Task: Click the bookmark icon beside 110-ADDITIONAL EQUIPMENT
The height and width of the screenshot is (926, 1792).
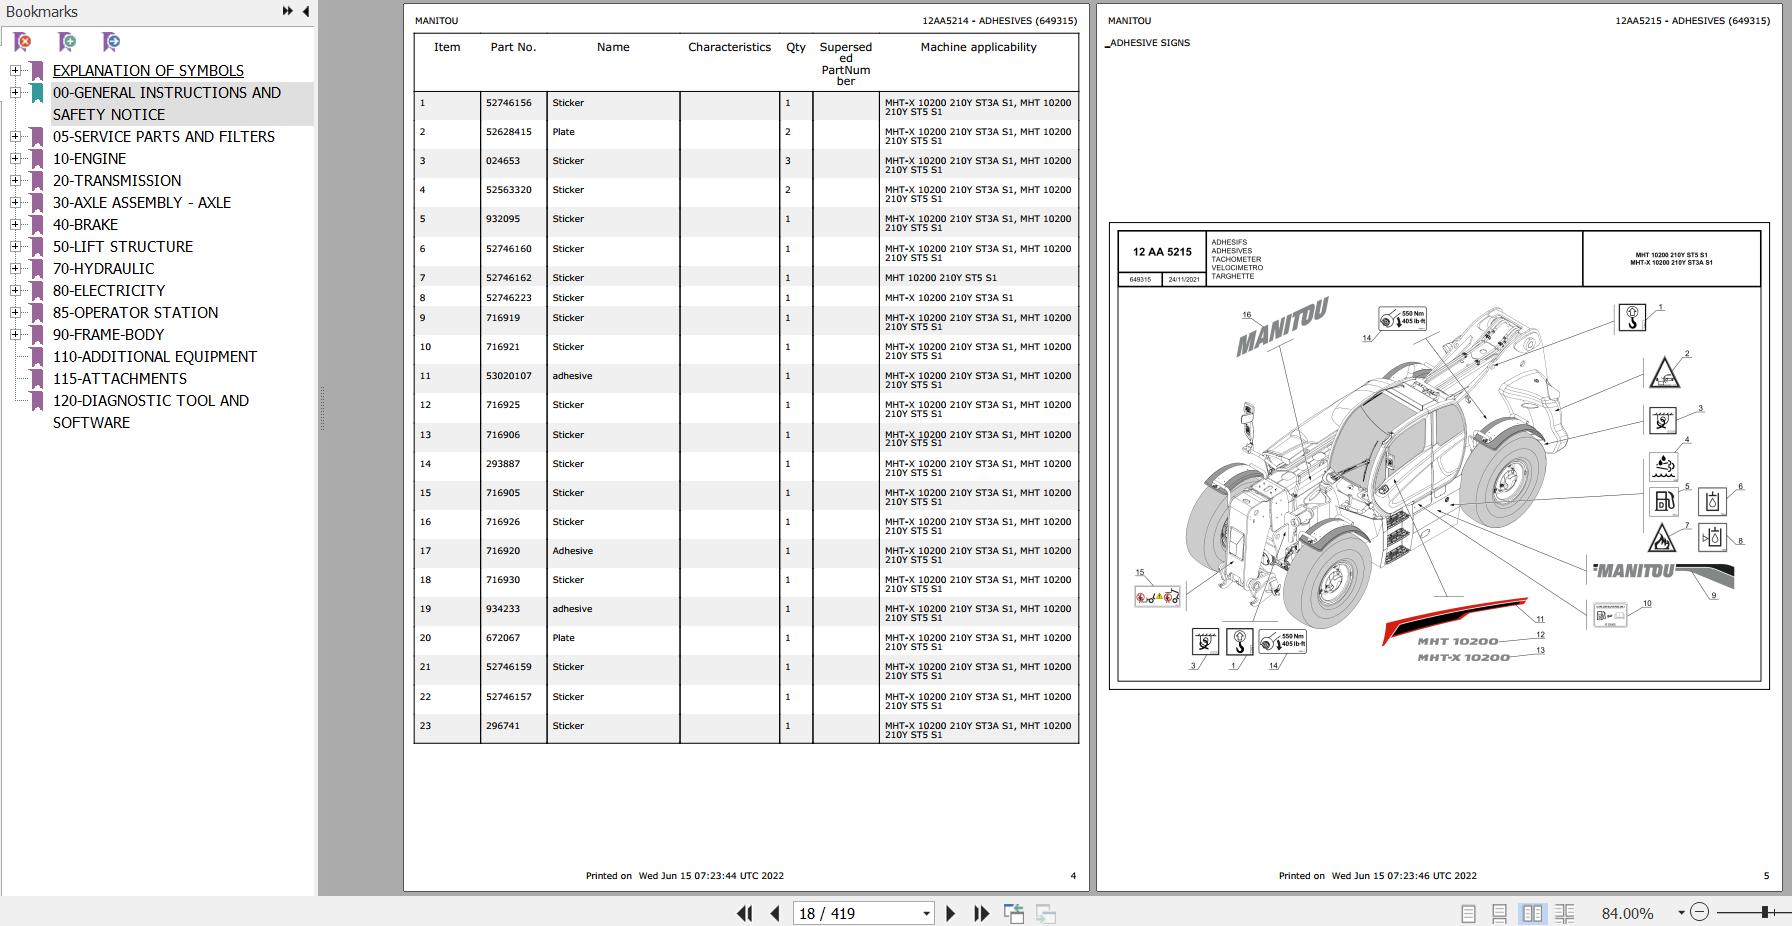Action: click(37, 357)
